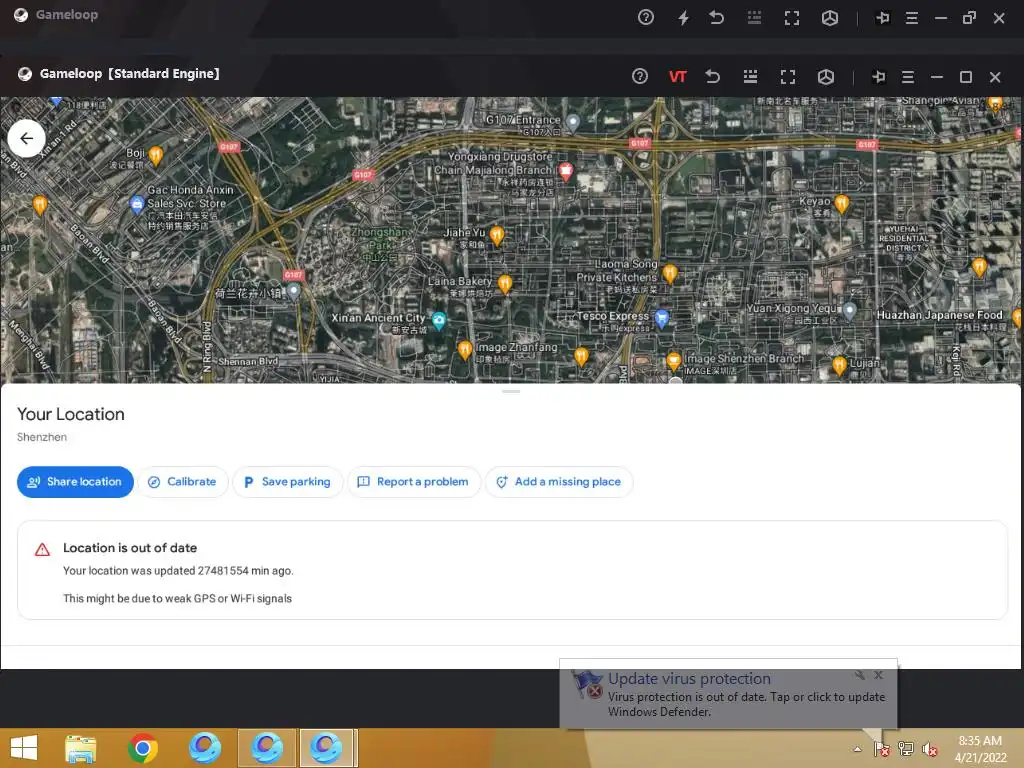The width and height of the screenshot is (1024, 768).
Task: Click Action Center flag tray icon
Action: tap(882, 749)
